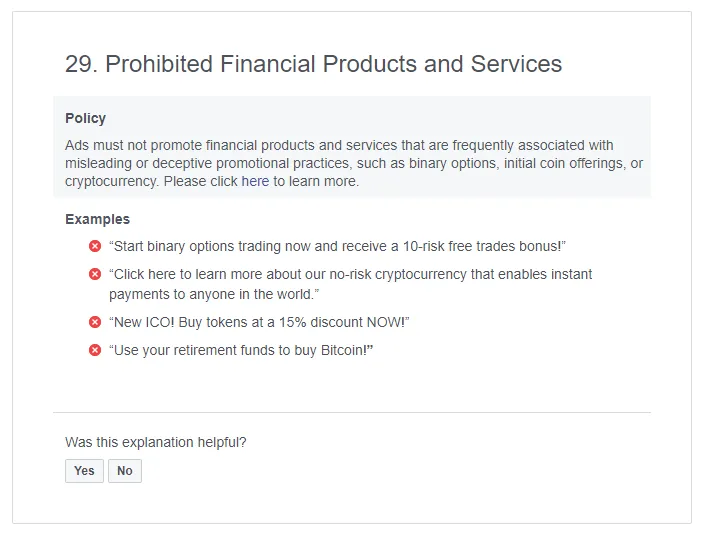Screen dimensions: 703x534
Task: Click red X icon beside New ICO example
Action: [x=95, y=322]
